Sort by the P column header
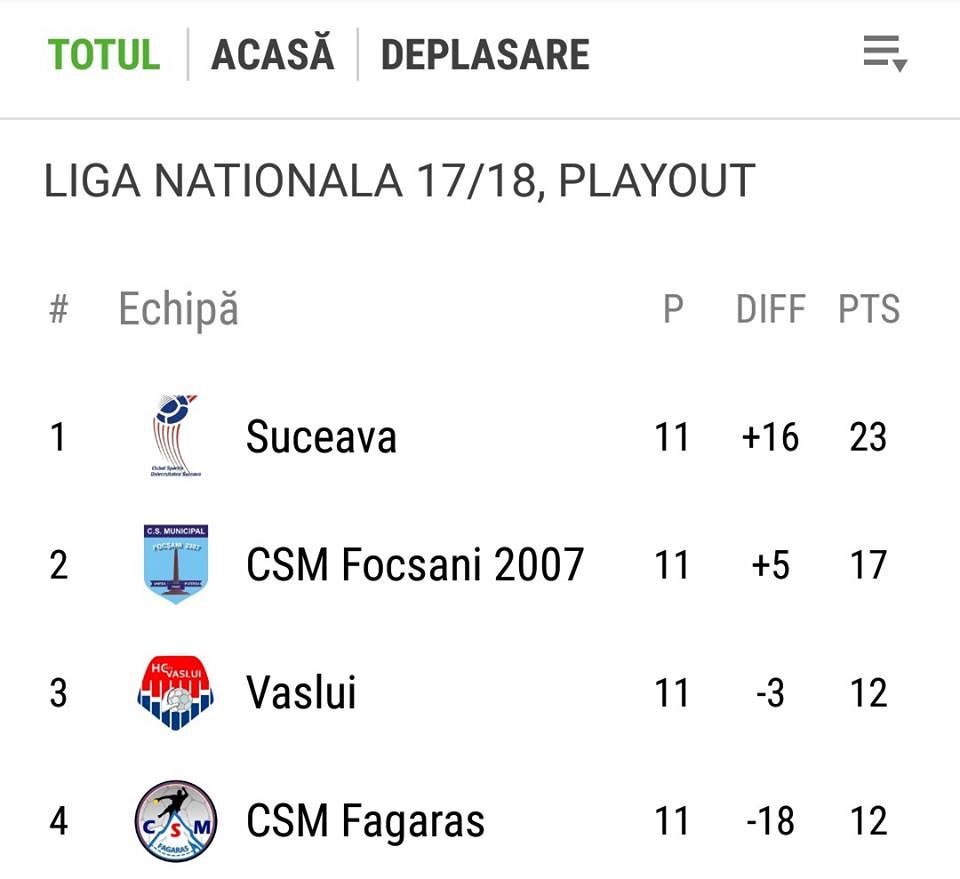This screenshot has width=960, height=879. tap(673, 309)
